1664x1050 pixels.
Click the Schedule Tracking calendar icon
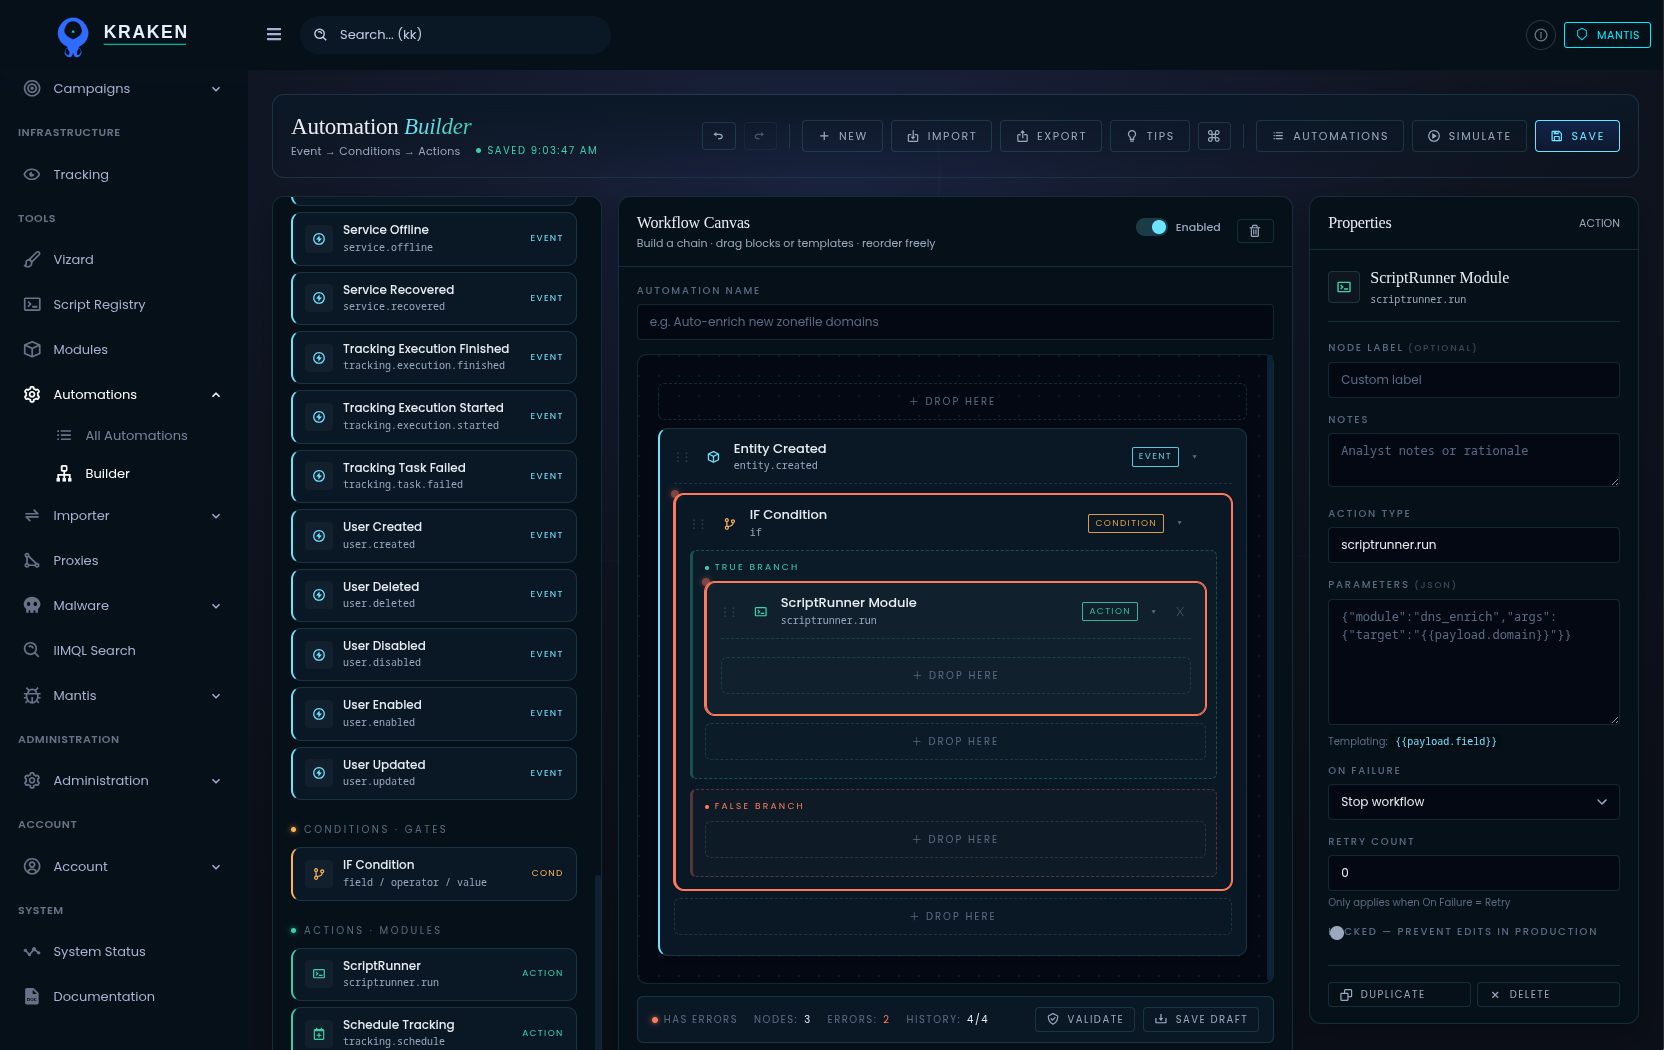coord(319,1034)
